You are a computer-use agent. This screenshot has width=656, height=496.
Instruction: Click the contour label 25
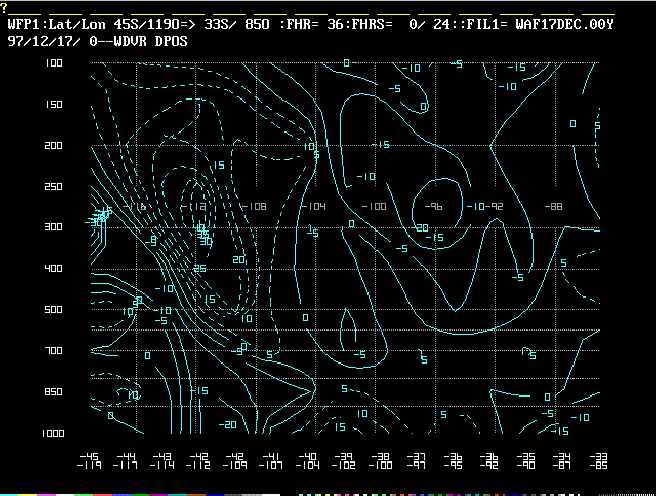coord(200,268)
